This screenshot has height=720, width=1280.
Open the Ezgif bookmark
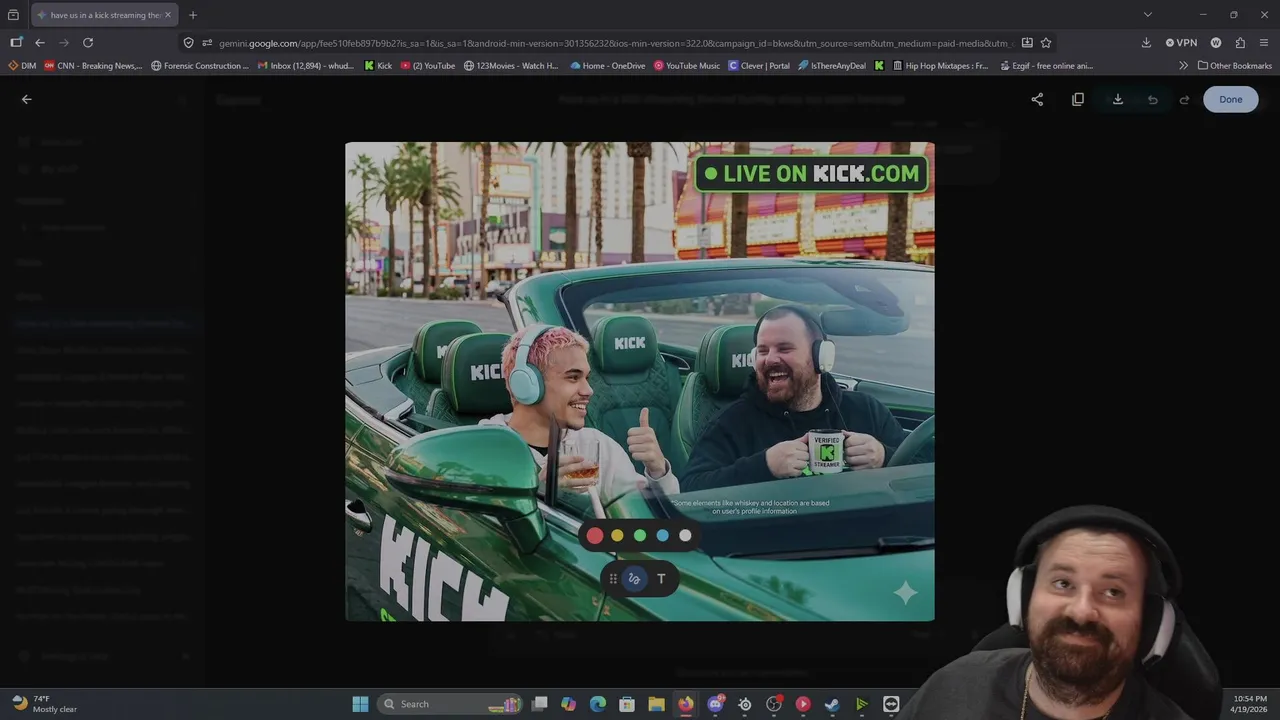click(x=1047, y=66)
